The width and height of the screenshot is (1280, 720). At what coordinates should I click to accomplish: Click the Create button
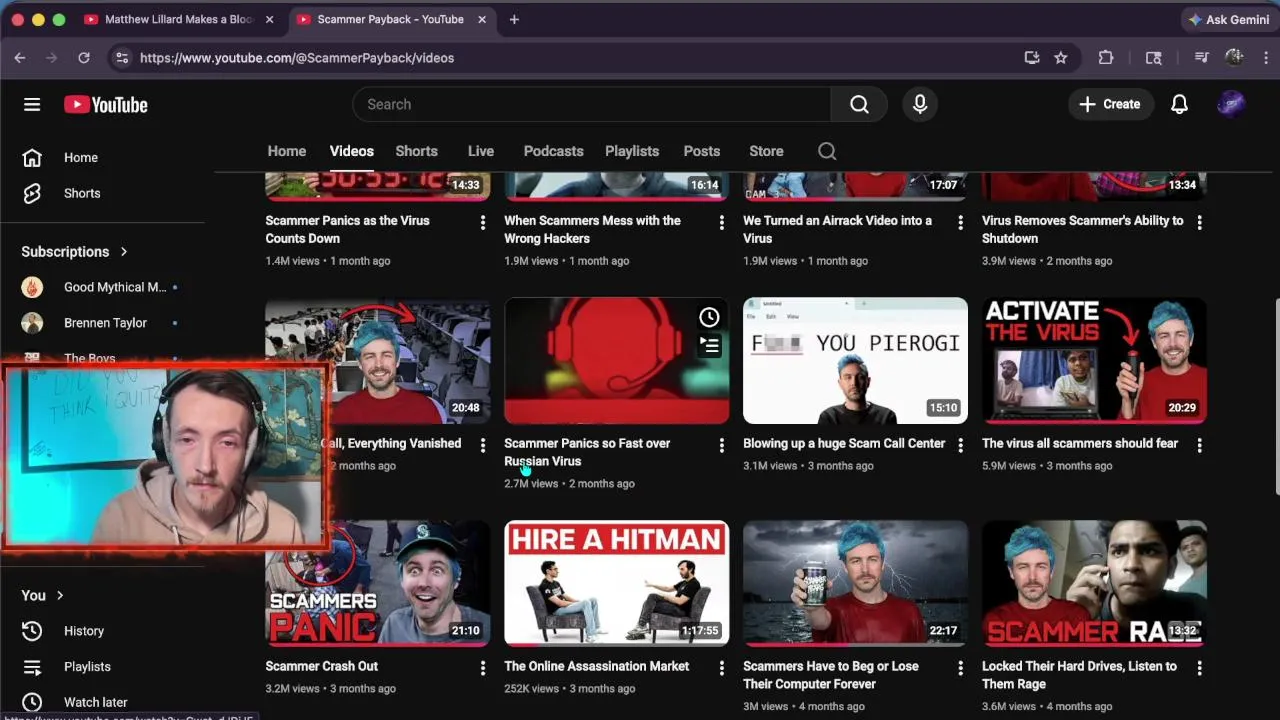tap(1110, 104)
